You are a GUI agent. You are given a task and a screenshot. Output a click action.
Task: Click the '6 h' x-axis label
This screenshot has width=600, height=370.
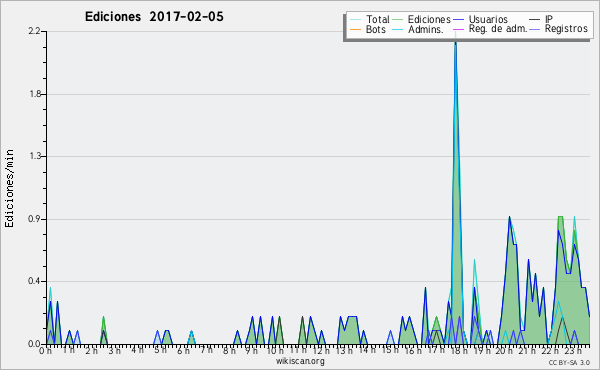(x=183, y=351)
